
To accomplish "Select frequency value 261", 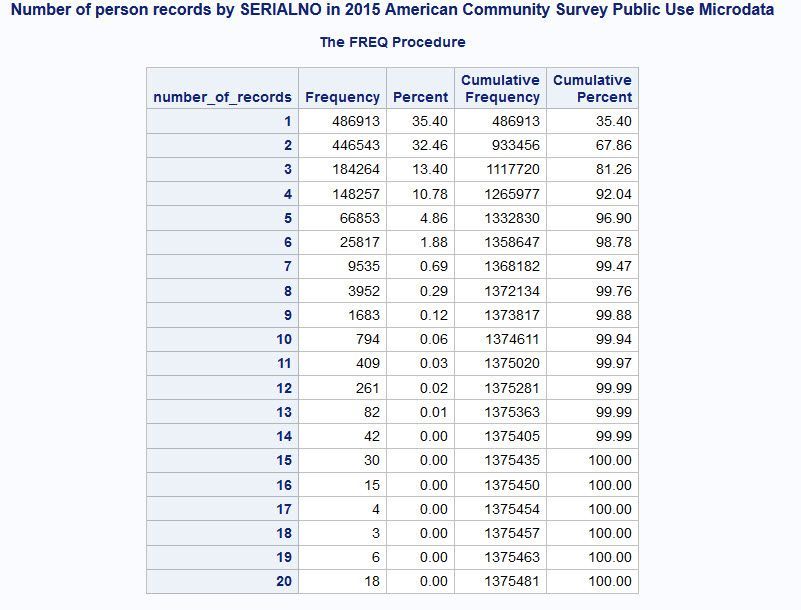I will pos(367,388).
